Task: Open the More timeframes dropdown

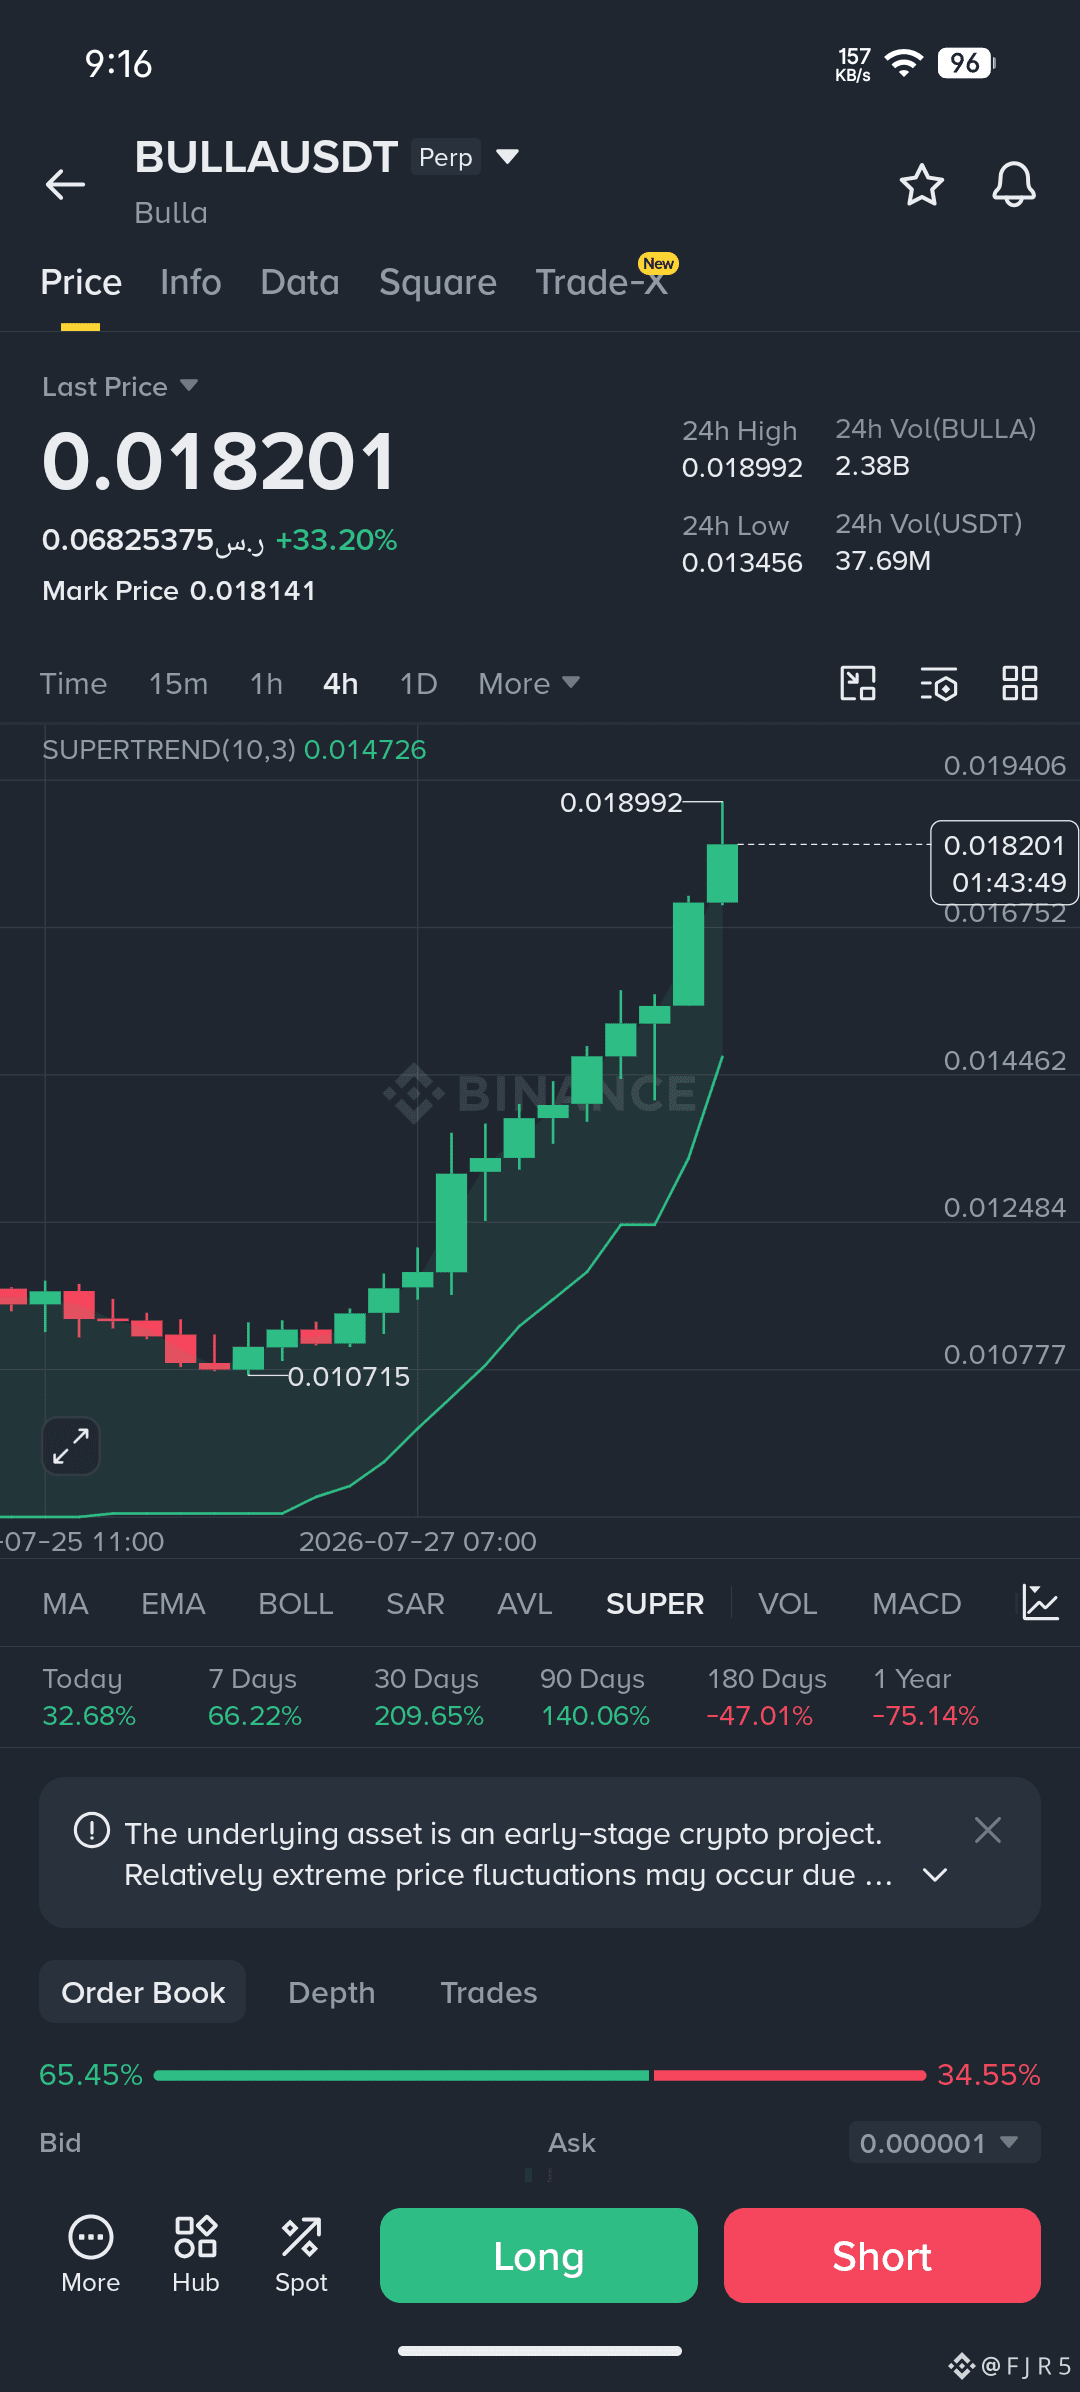Action: pos(529,684)
